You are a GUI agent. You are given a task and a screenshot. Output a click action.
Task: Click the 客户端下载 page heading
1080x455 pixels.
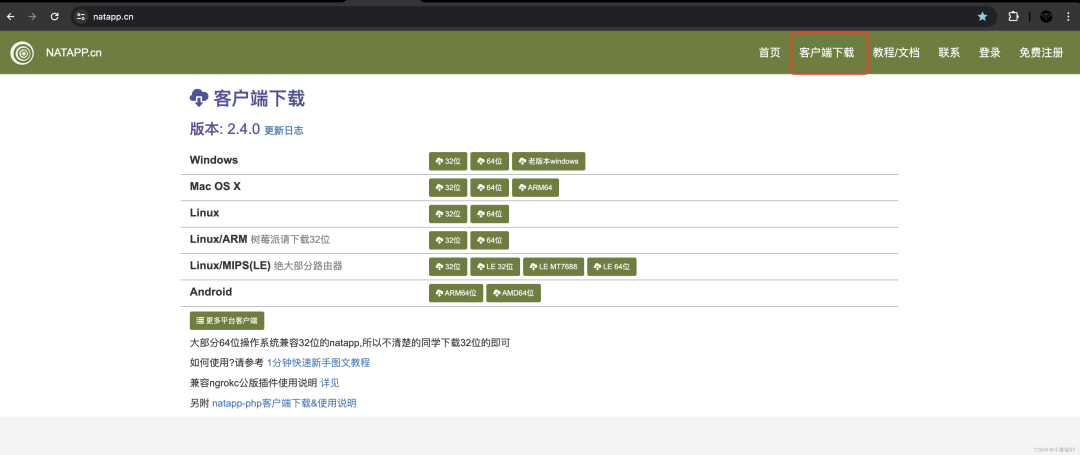pos(259,98)
